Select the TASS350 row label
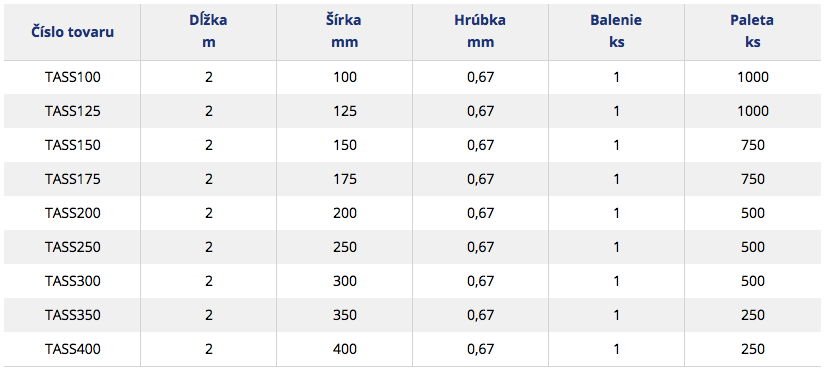 72,315
